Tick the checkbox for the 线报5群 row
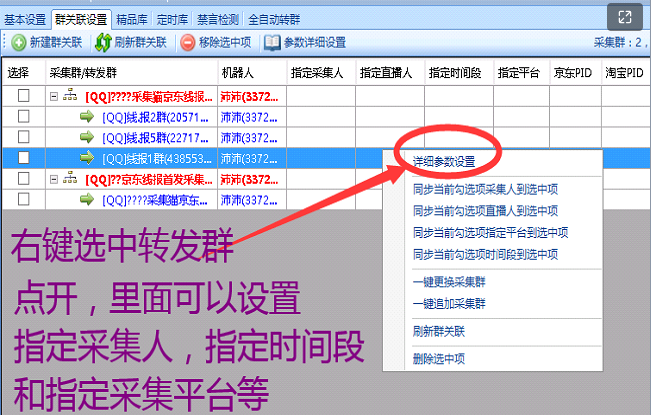 click(23, 137)
